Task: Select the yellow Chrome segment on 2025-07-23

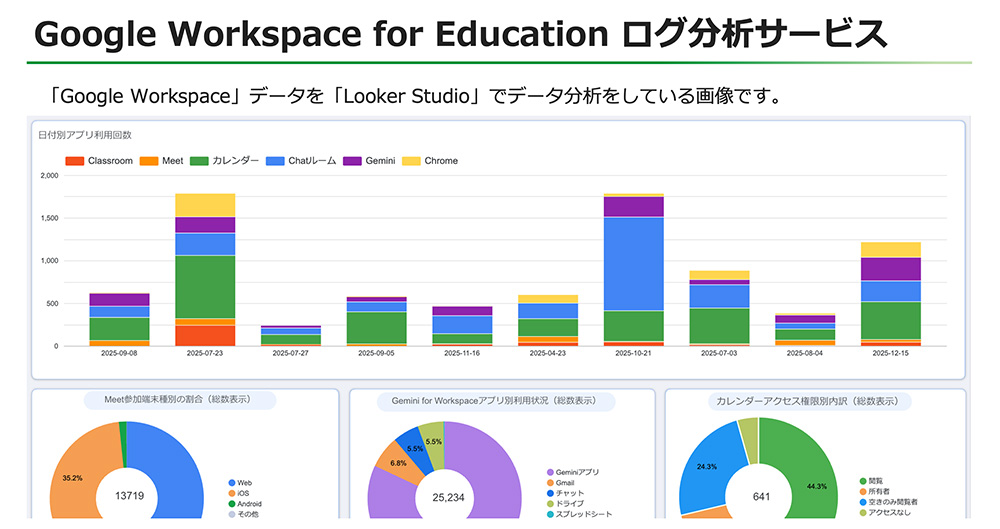Action: click(205, 205)
